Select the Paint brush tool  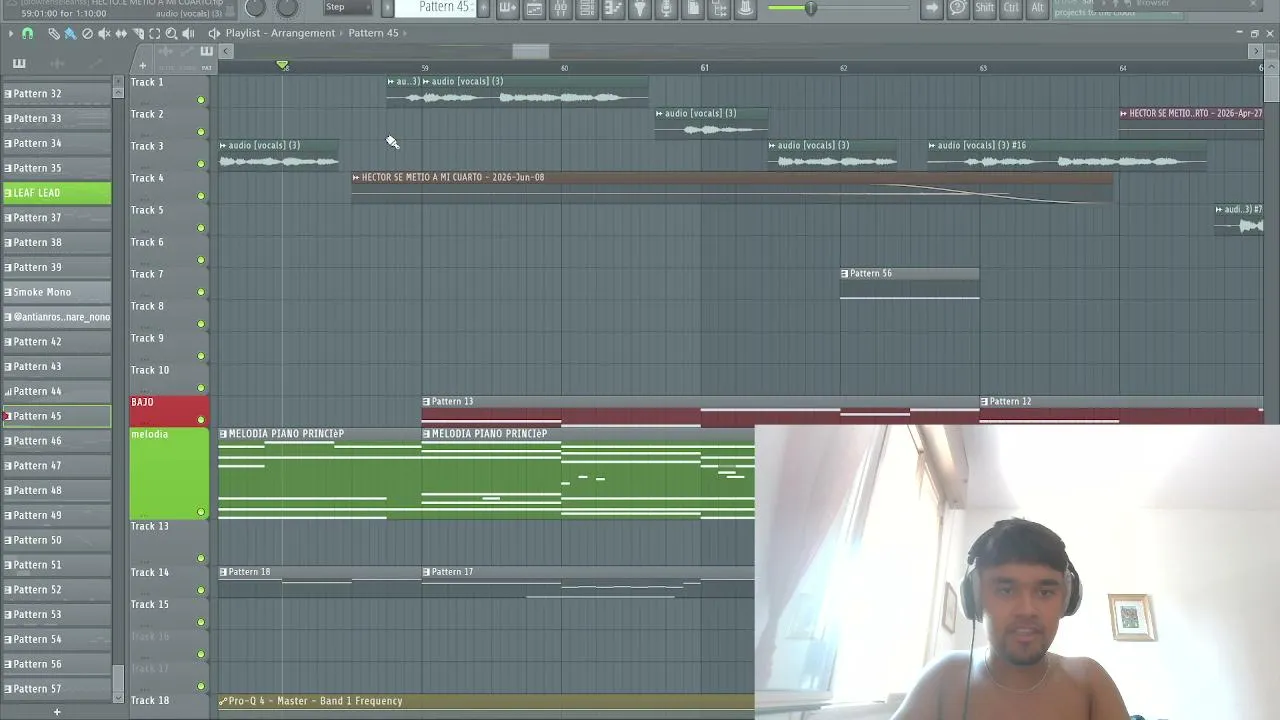pos(70,33)
